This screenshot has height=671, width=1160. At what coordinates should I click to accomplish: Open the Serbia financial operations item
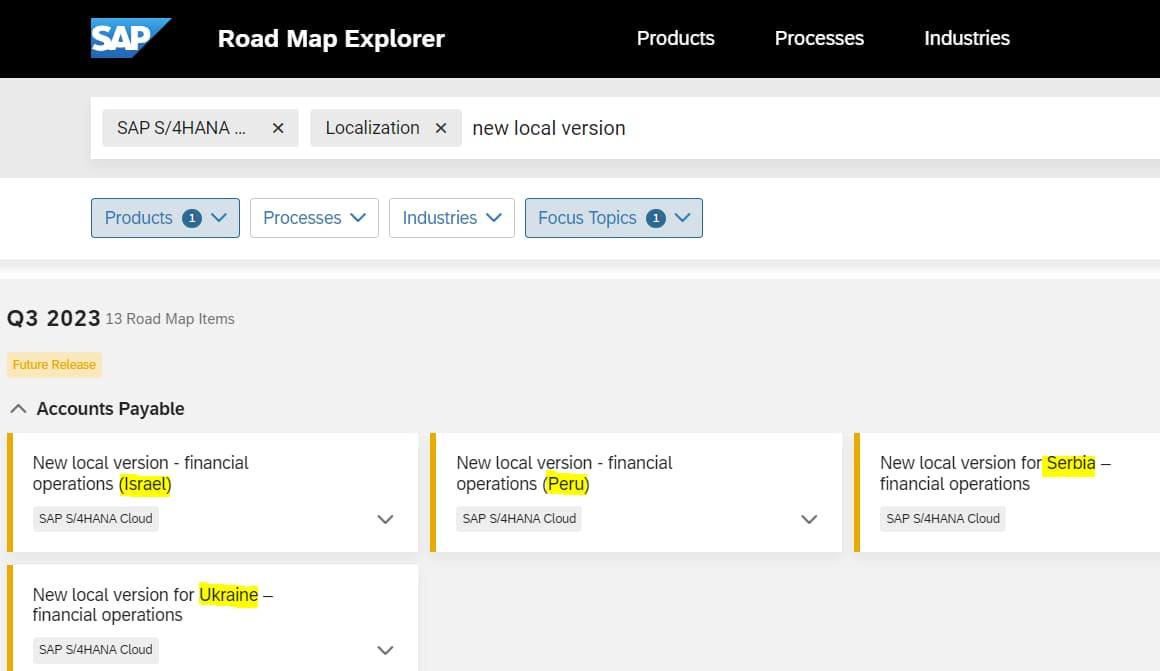(994, 473)
